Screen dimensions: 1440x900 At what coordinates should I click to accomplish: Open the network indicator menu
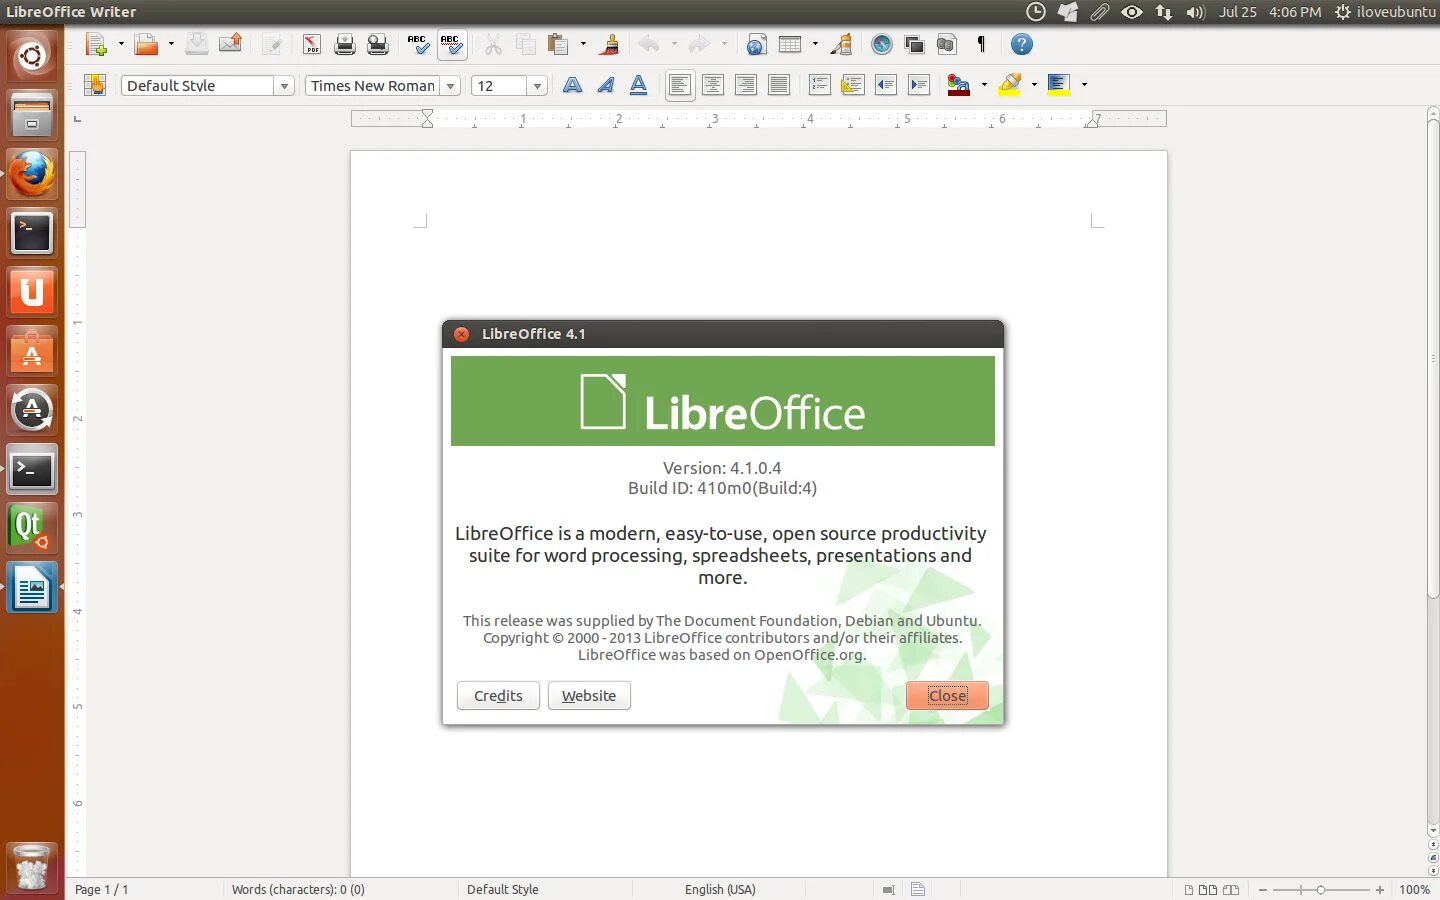click(1163, 12)
